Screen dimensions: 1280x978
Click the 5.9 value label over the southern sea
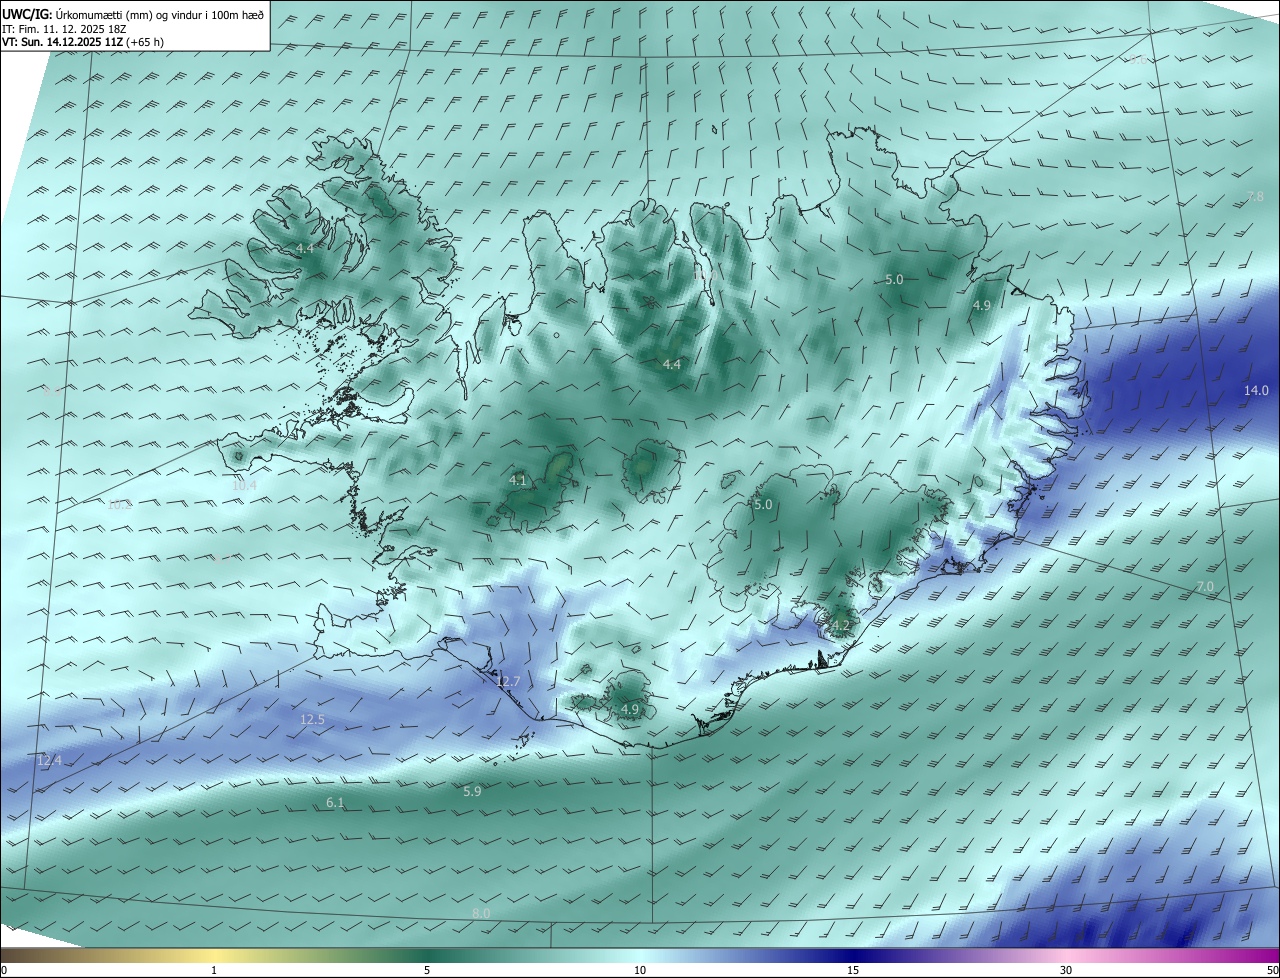[472, 792]
